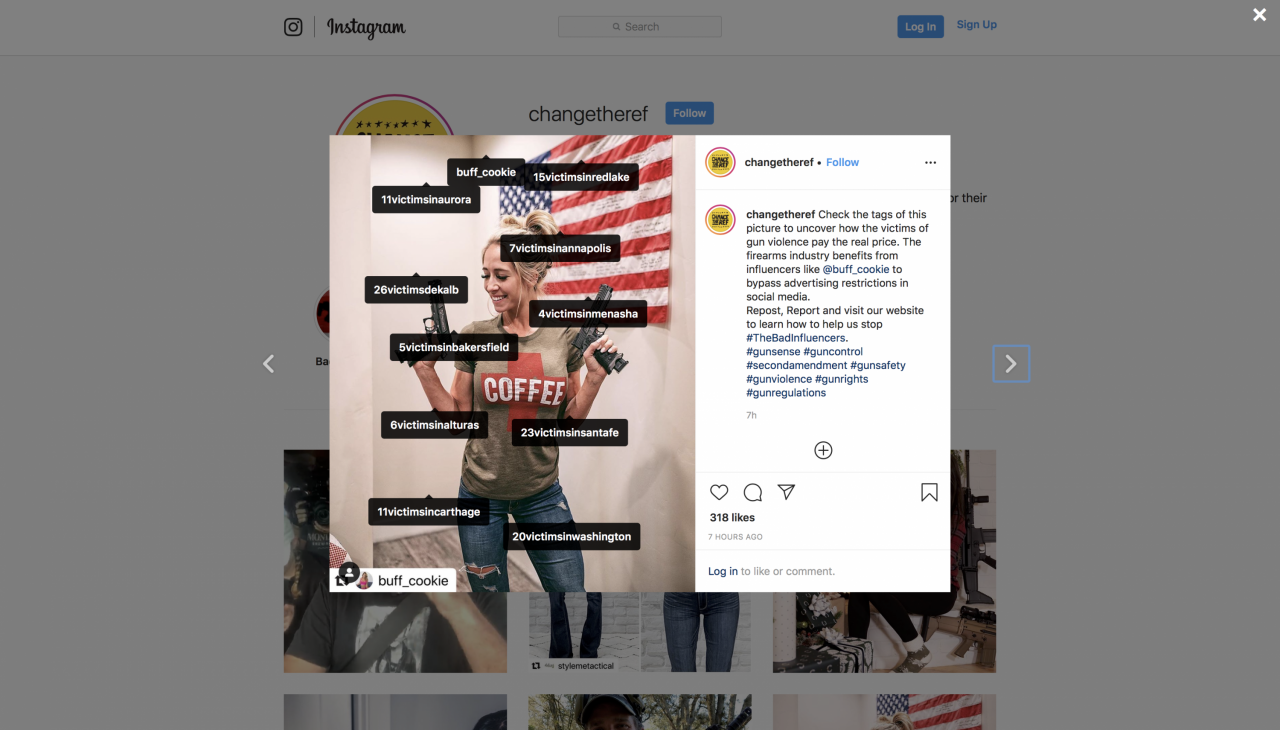
Task: Click changetheref avatar in post header
Action: (720, 162)
